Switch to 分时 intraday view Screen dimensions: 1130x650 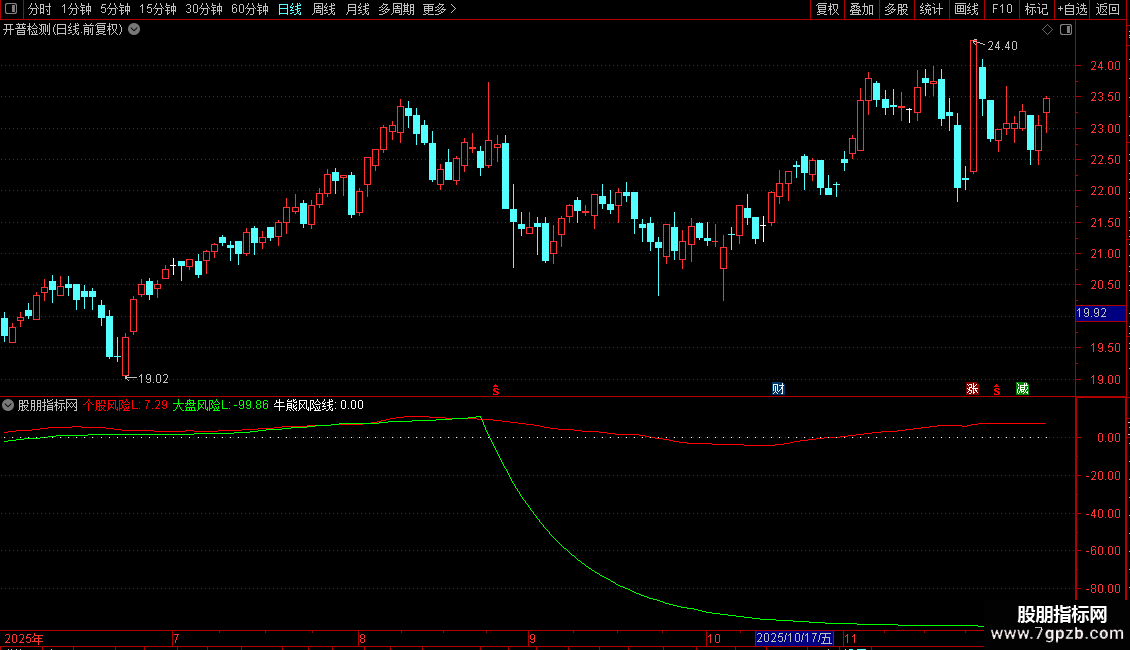tap(40, 9)
